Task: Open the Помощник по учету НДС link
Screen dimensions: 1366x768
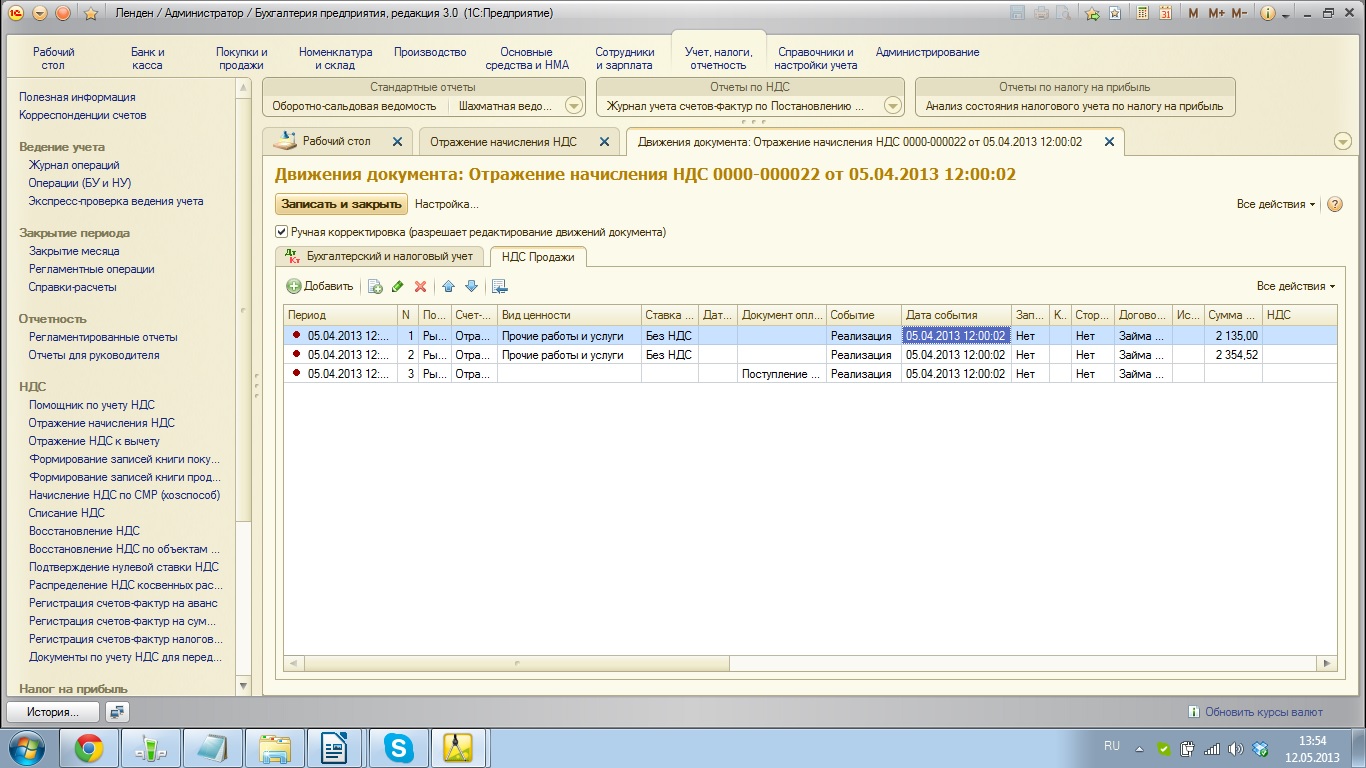Action: click(x=92, y=405)
